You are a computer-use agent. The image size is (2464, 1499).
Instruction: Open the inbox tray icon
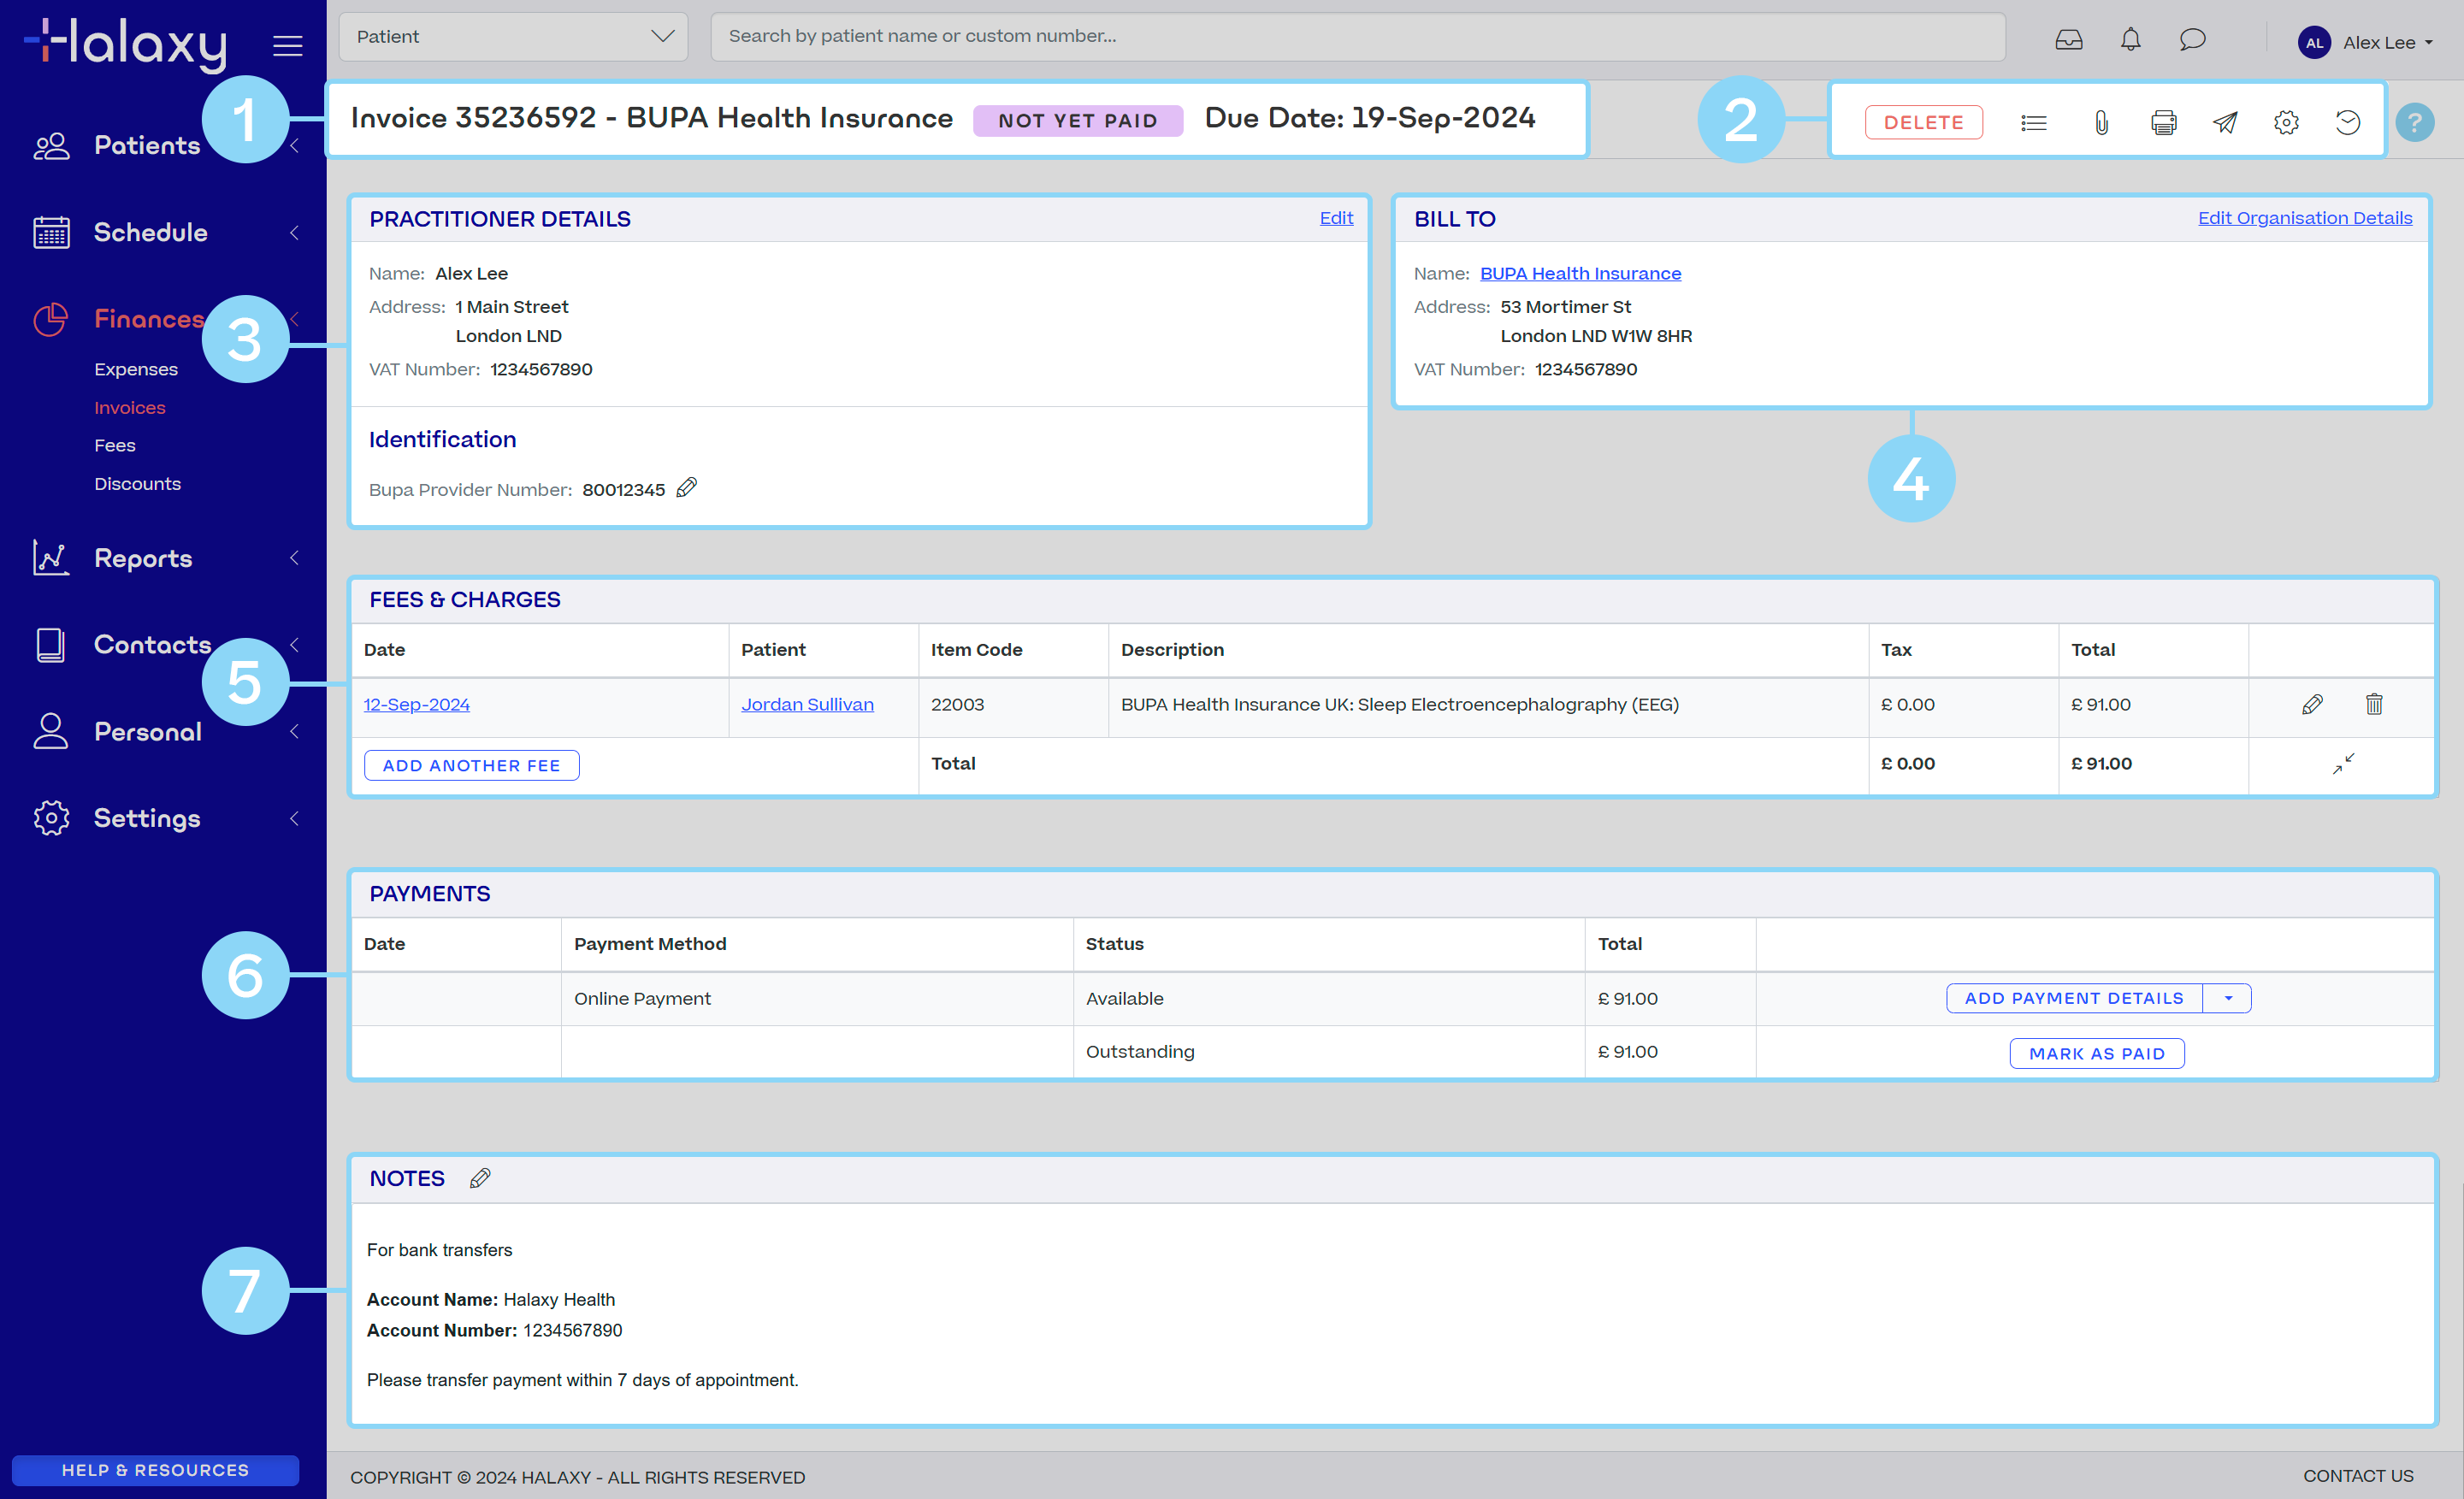tap(2069, 40)
